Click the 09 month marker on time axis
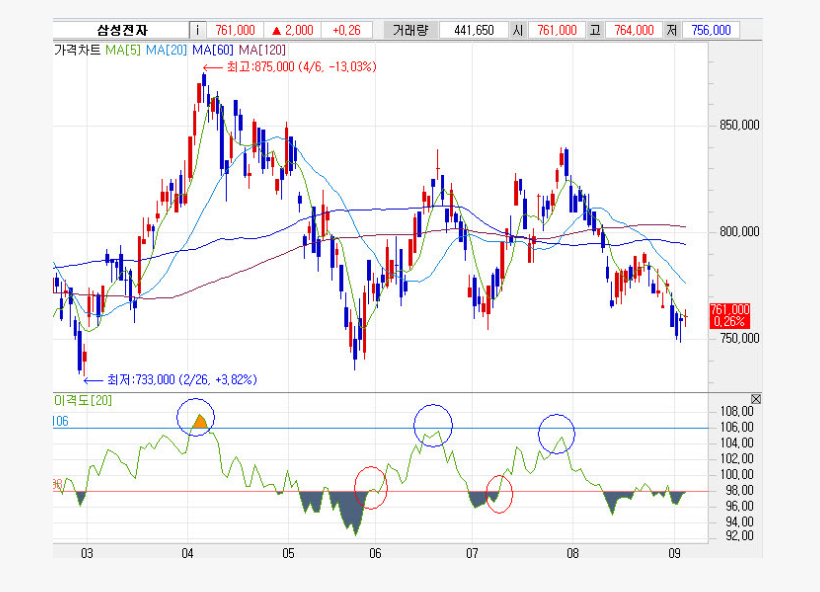The width and height of the screenshot is (820, 592). coord(674,553)
